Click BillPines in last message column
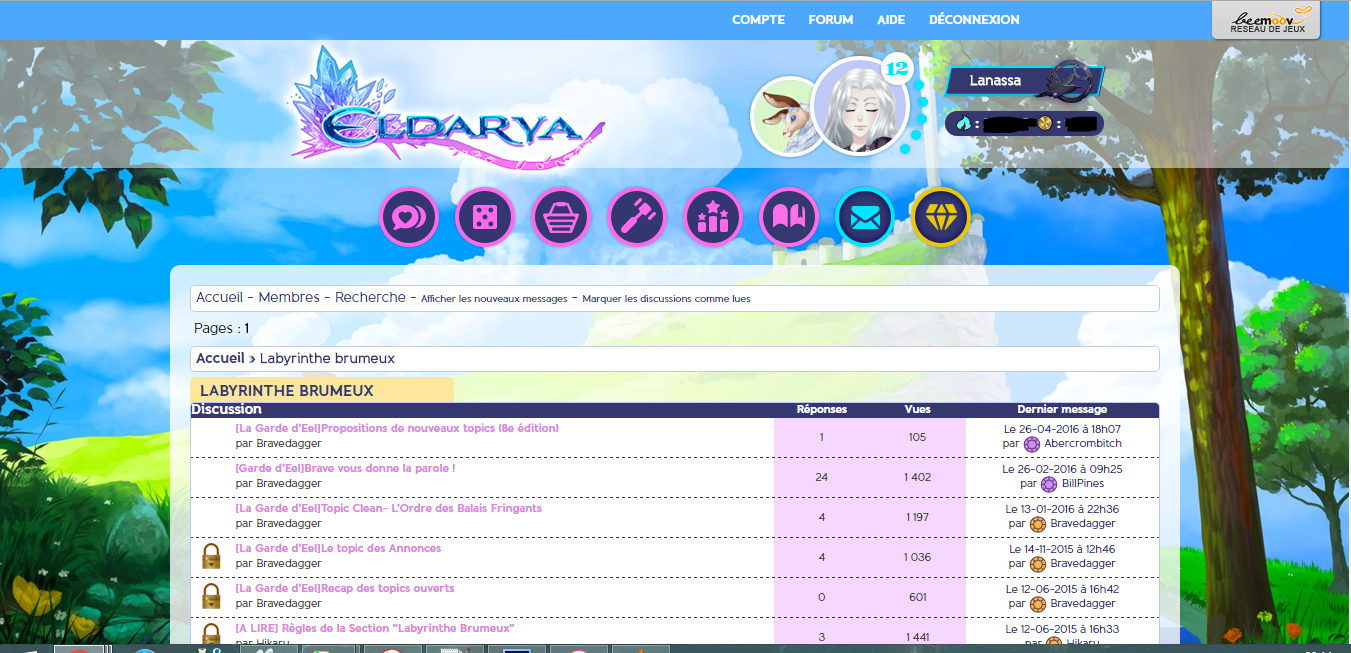The width and height of the screenshot is (1351, 653). [x=1085, y=484]
